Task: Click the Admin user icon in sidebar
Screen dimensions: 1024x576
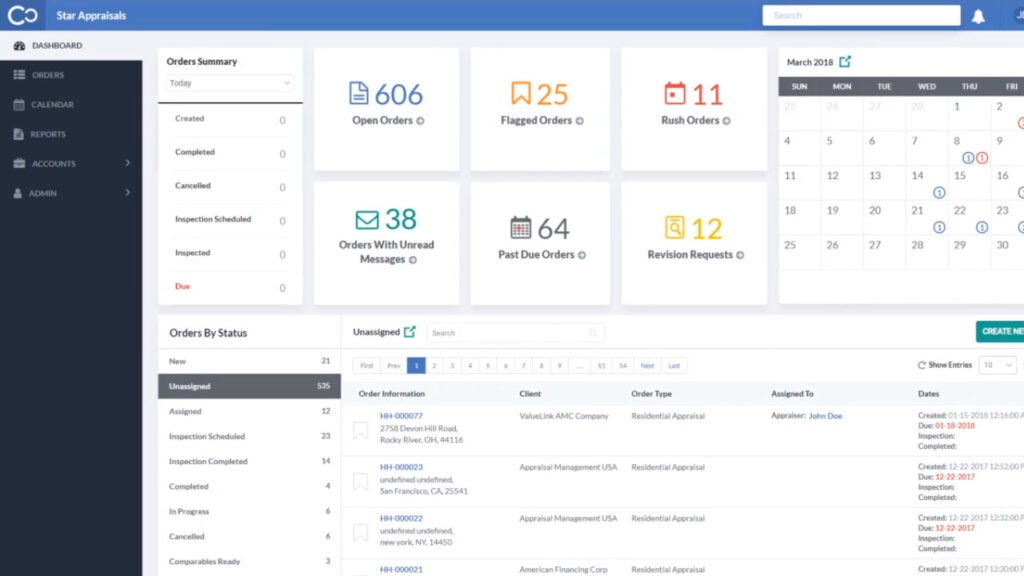Action: (18, 193)
